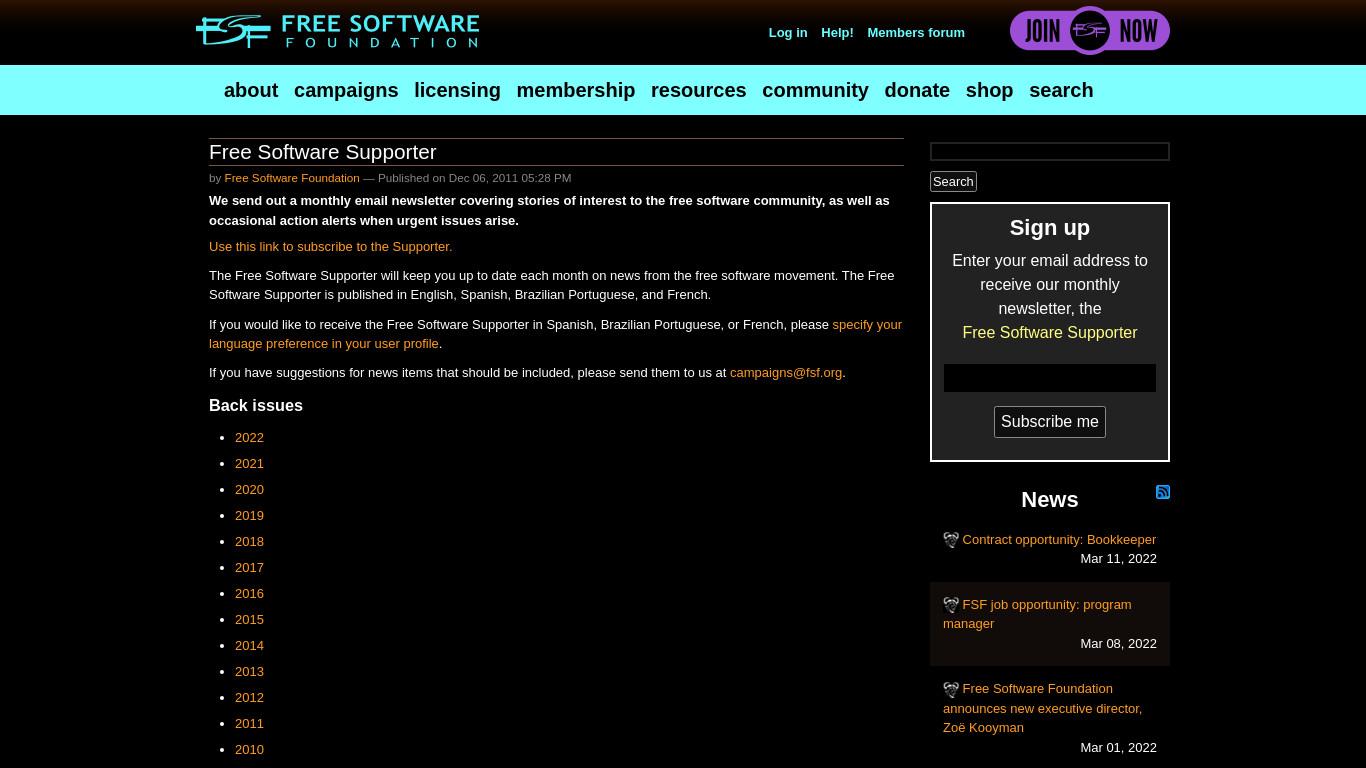Open the 2017 back issues
Screen dimensions: 1366x768
[x=249, y=567]
